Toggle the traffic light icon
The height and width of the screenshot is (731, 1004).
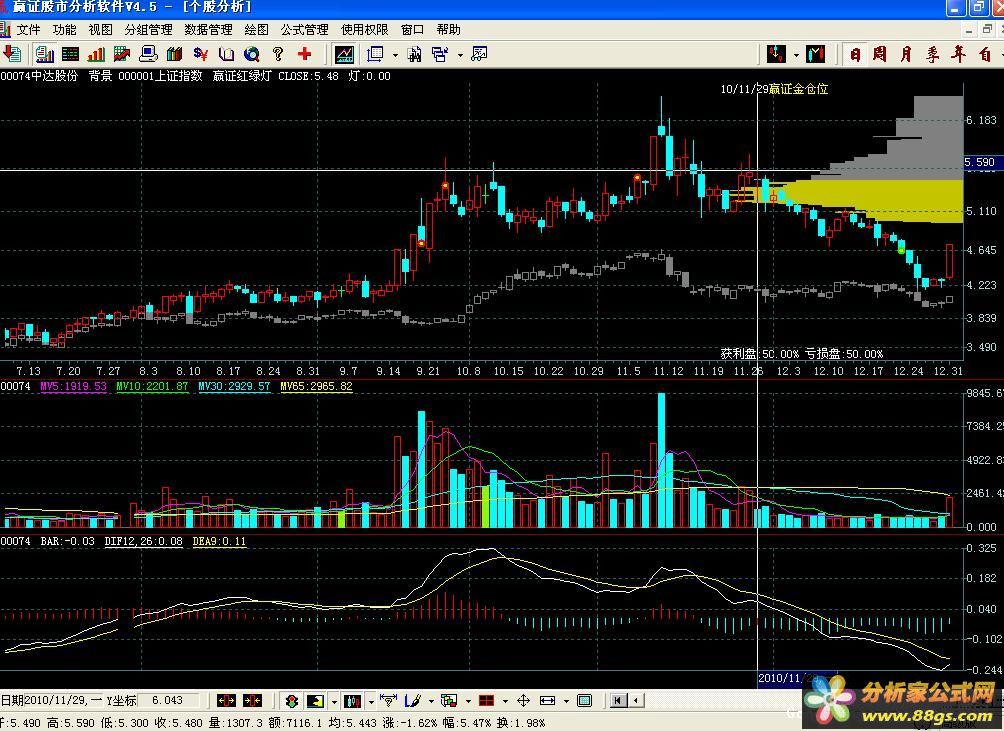coord(292,701)
